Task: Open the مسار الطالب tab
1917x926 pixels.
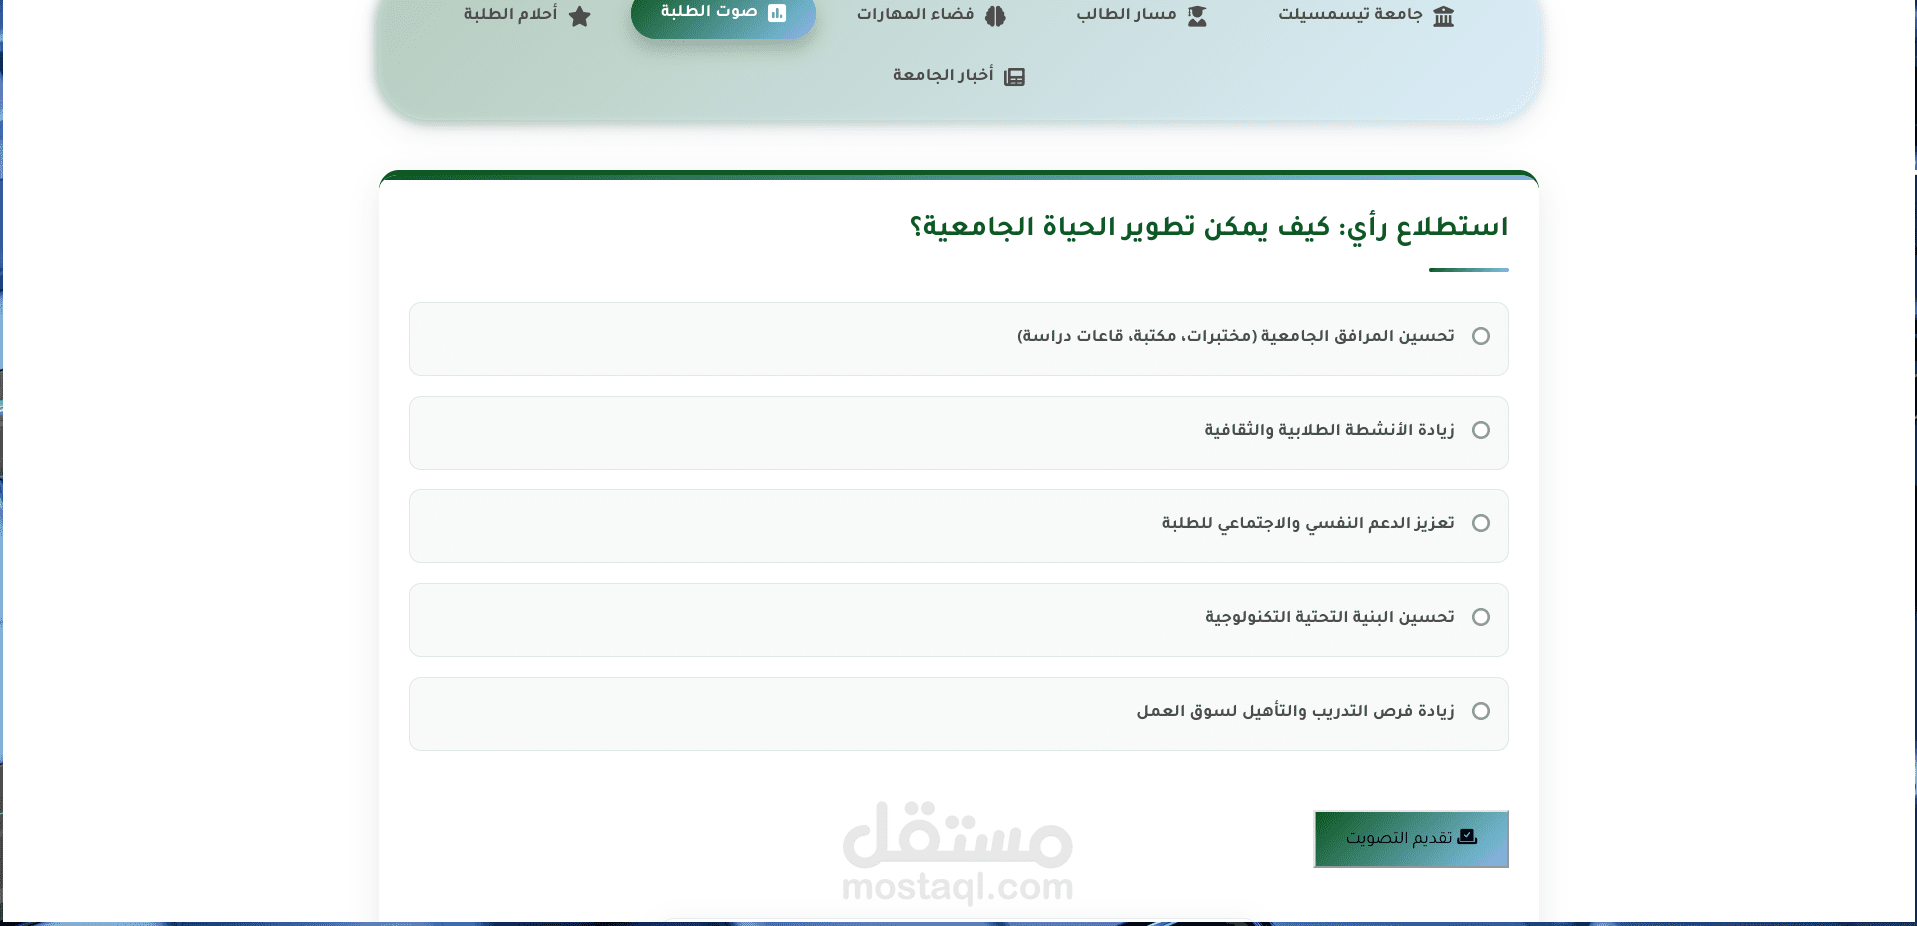Action: [x=1142, y=15]
